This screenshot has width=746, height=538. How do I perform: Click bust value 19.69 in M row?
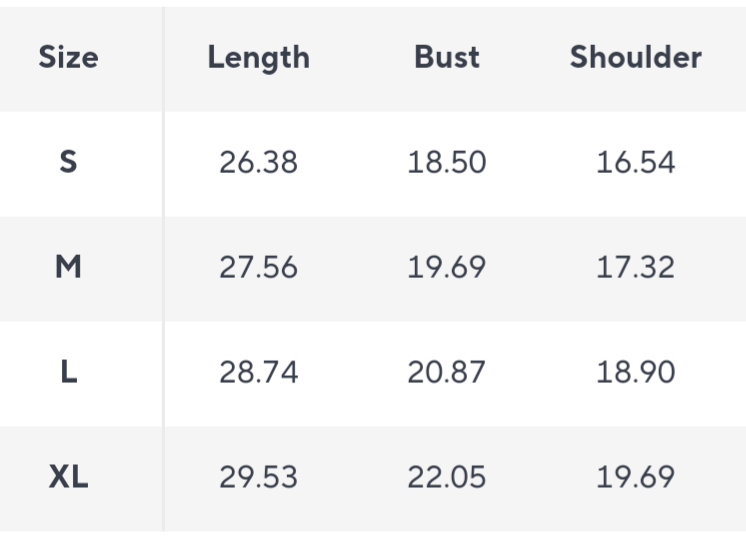(447, 267)
